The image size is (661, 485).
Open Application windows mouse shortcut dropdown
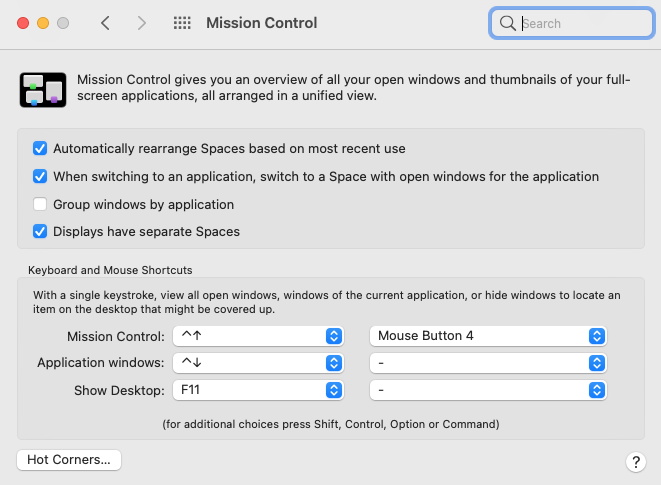tap(488, 363)
